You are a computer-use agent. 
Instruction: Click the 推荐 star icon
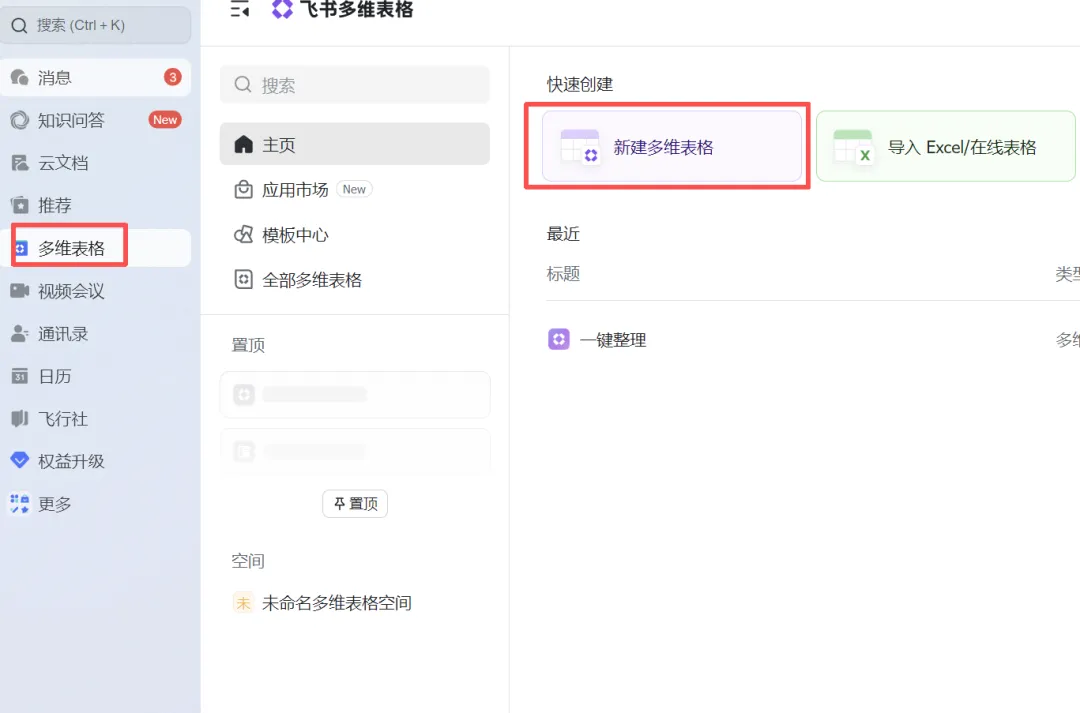pyautogui.click(x=20, y=205)
